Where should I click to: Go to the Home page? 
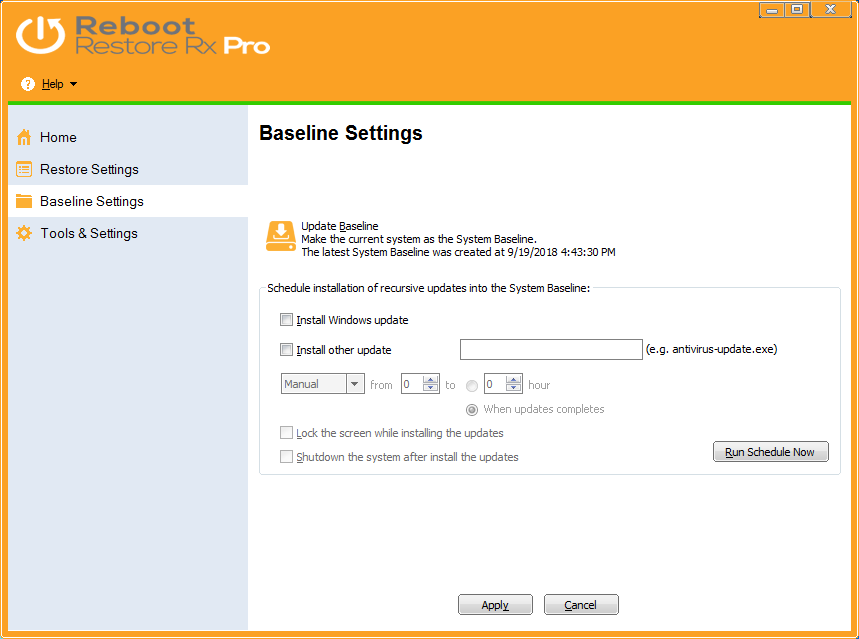click(128, 137)
